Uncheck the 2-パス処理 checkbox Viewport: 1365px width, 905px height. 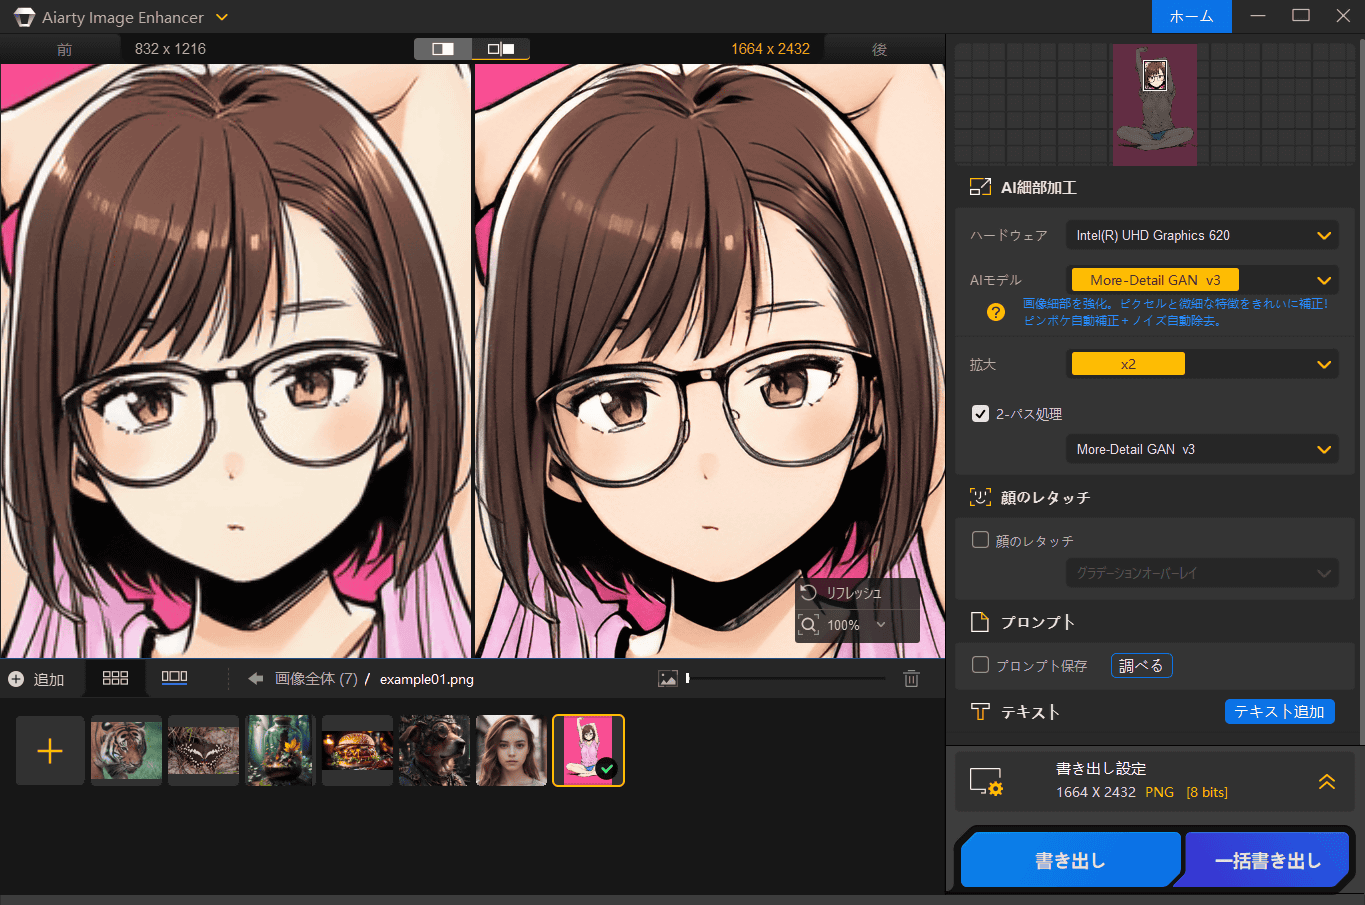981,414
